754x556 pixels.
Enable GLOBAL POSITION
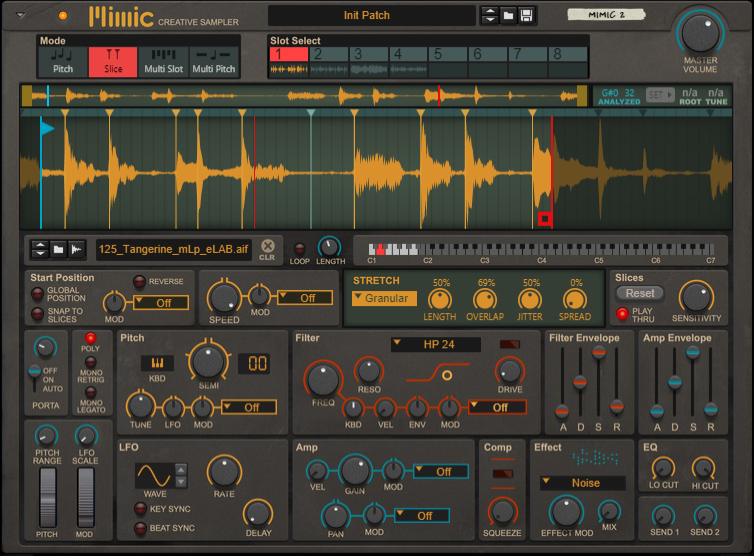click(37, 293)
